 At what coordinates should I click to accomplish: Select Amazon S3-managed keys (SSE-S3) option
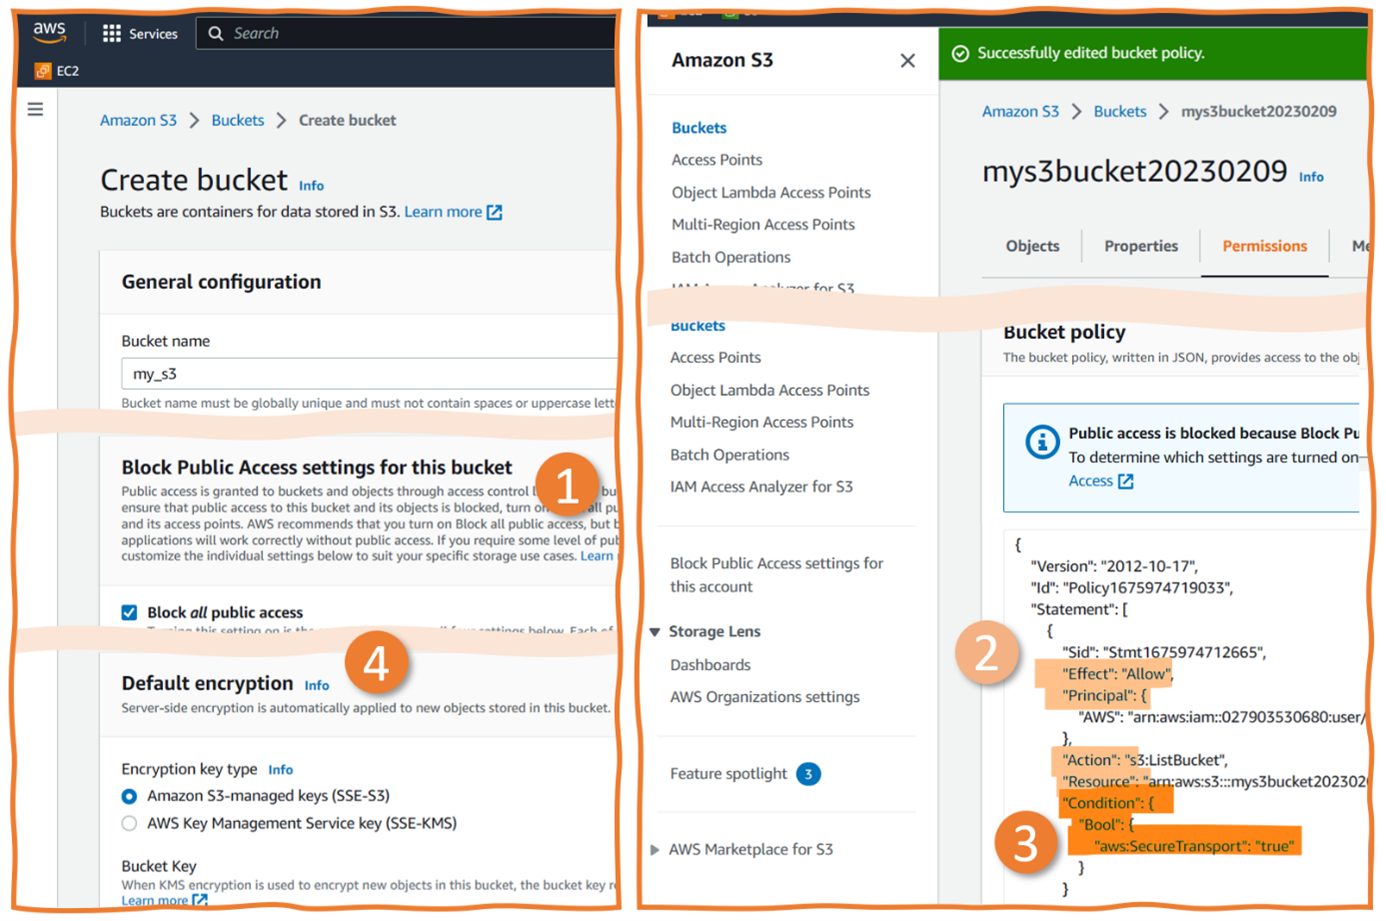point(129,797)
